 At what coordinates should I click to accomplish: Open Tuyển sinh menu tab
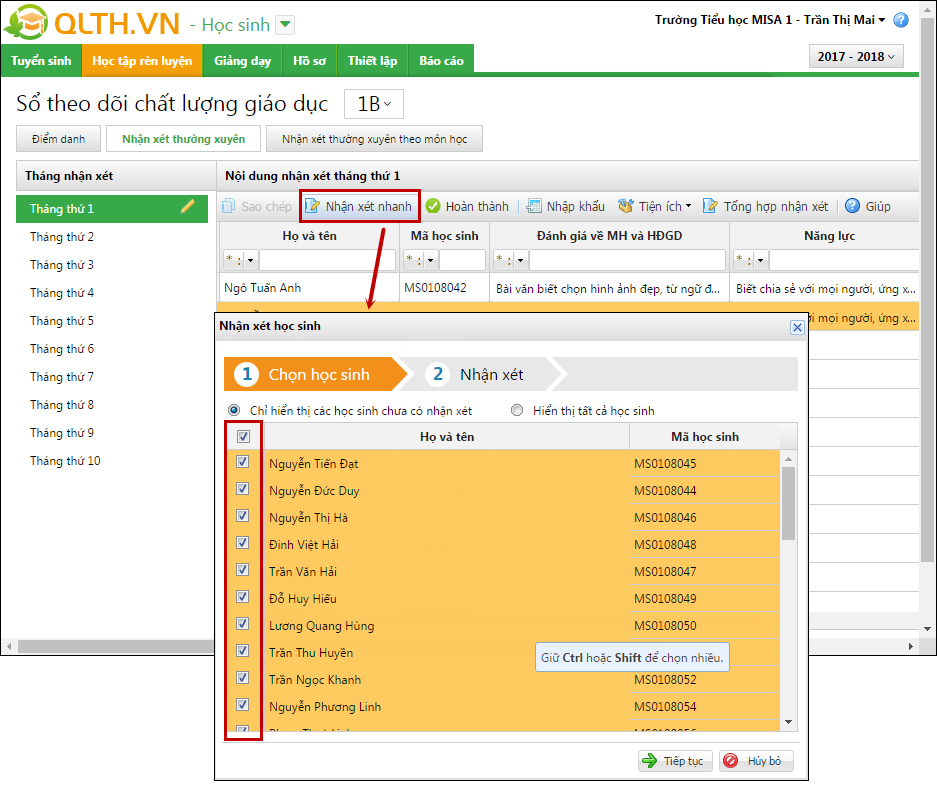(41, 60)
